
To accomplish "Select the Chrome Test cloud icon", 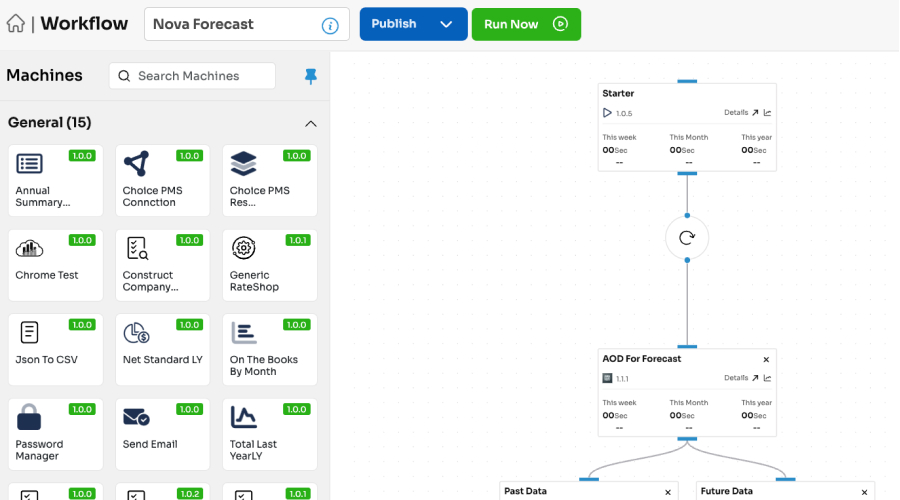I will point(29,248).
